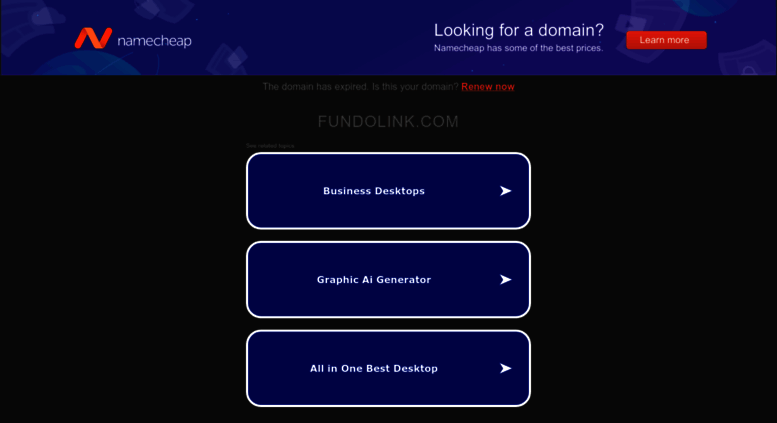Click 'Namecheap has some of the best prices' text

coord(518,48)
